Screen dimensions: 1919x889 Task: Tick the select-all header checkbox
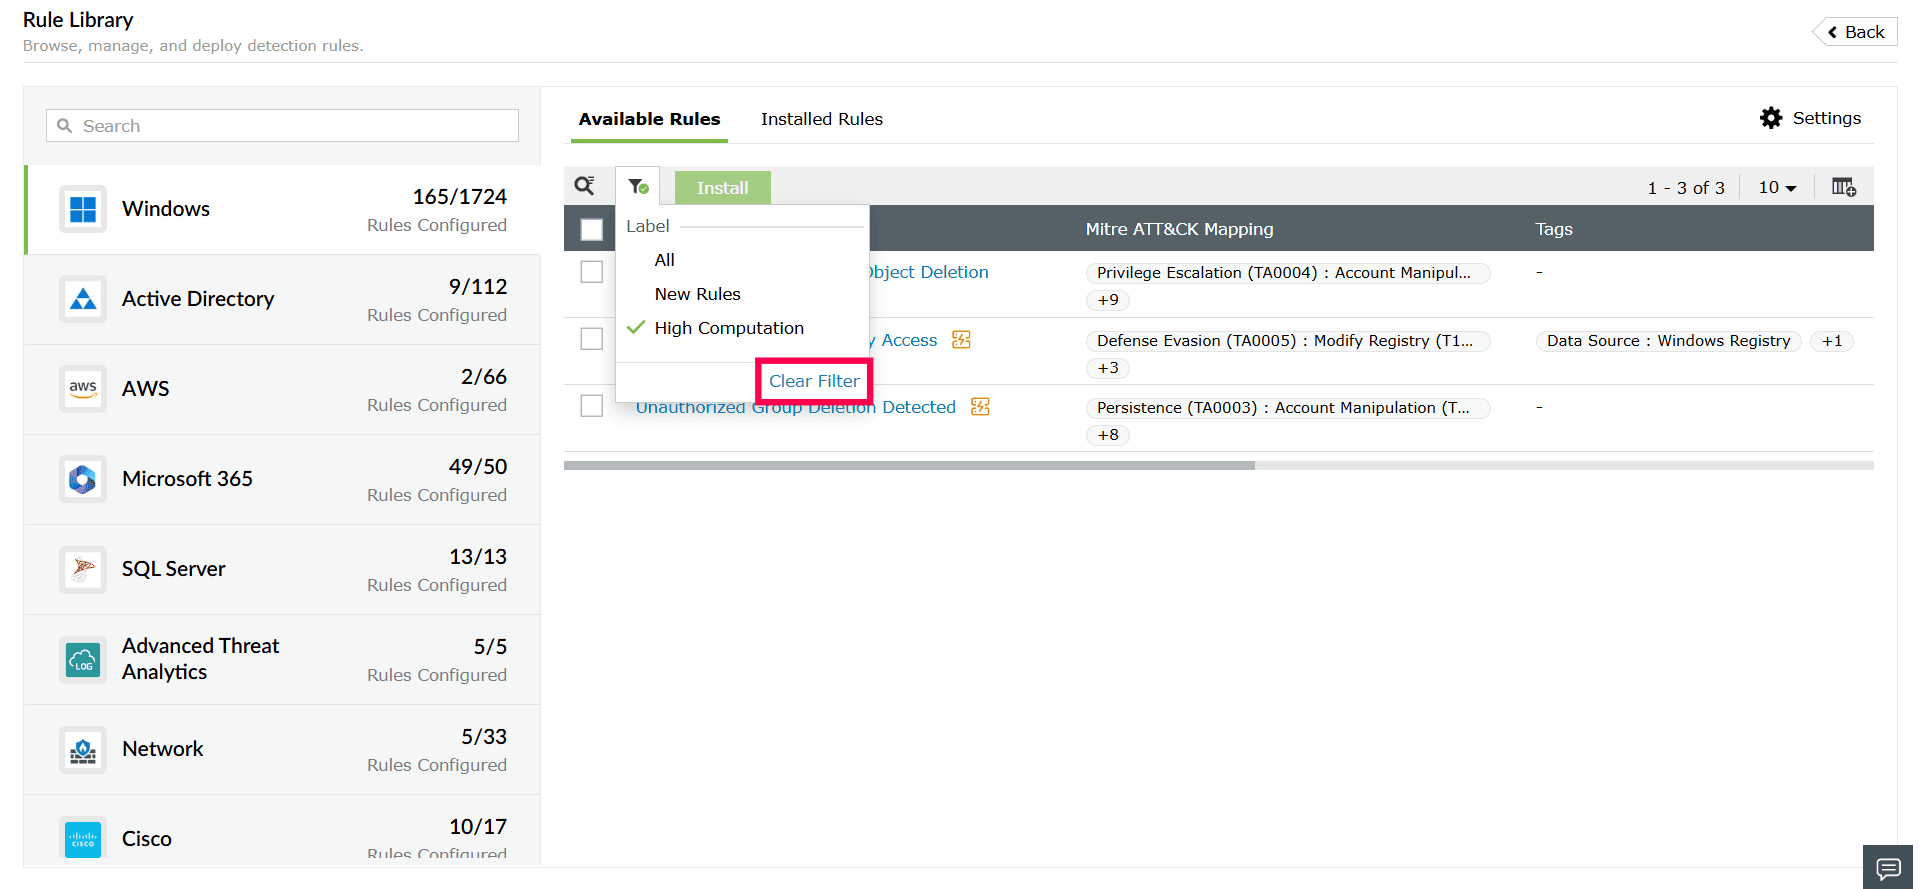coord(592,229)
